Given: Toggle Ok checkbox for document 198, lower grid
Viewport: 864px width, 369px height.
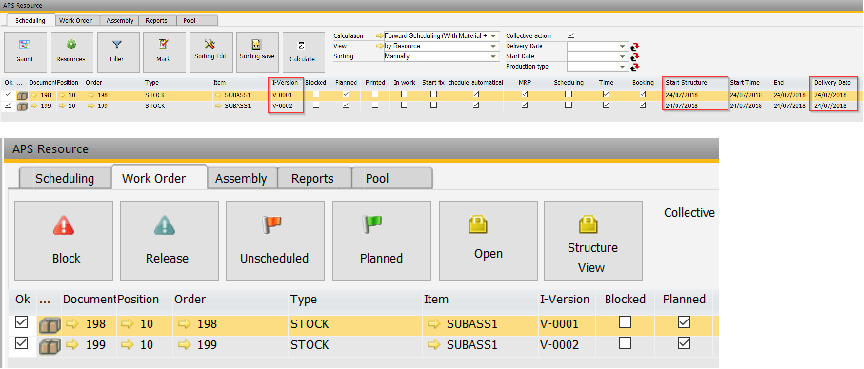Looking at the screenshot, I should (21, 323).
